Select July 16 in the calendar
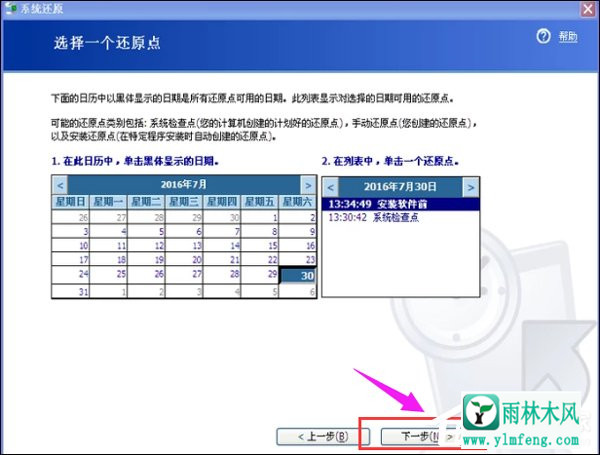The height and width of the screenshot is (455, 600). pos(298,245)
